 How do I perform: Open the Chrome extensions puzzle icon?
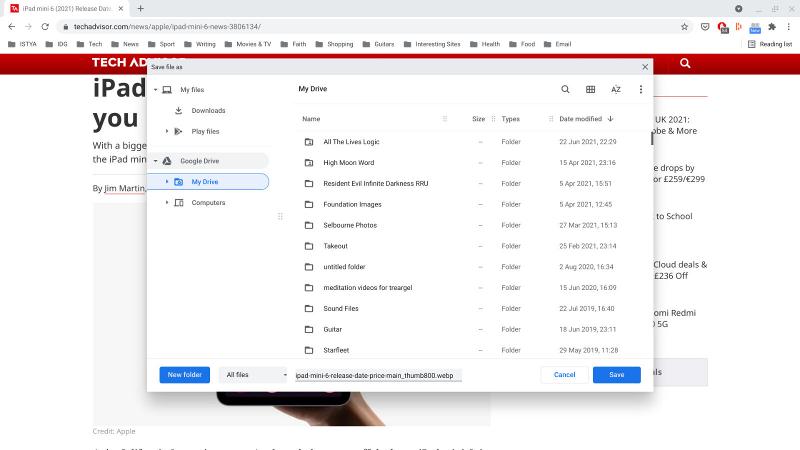[772, 27]
